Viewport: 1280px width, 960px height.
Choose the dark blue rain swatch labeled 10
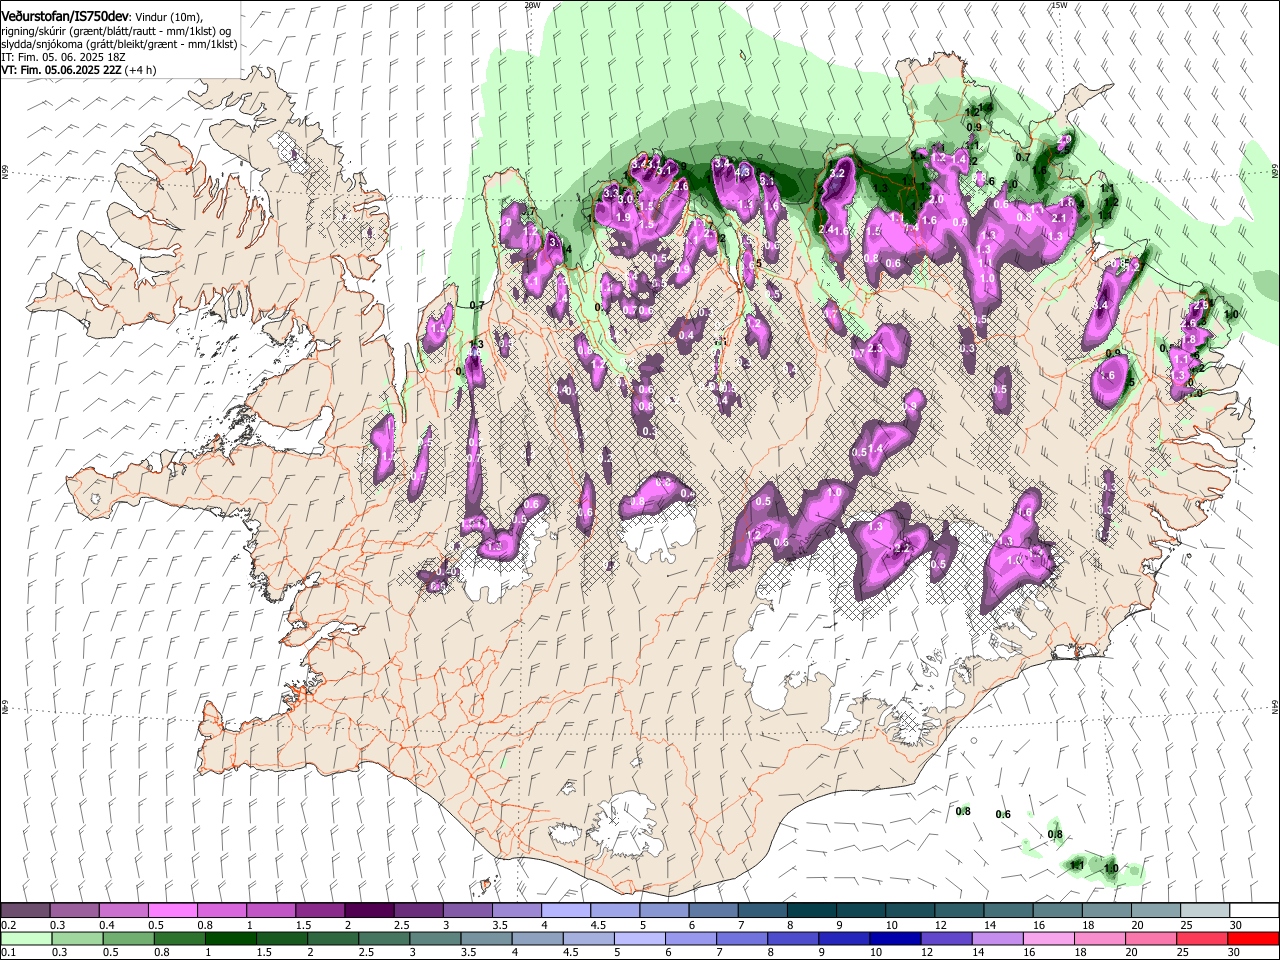(x=896, y=938)
